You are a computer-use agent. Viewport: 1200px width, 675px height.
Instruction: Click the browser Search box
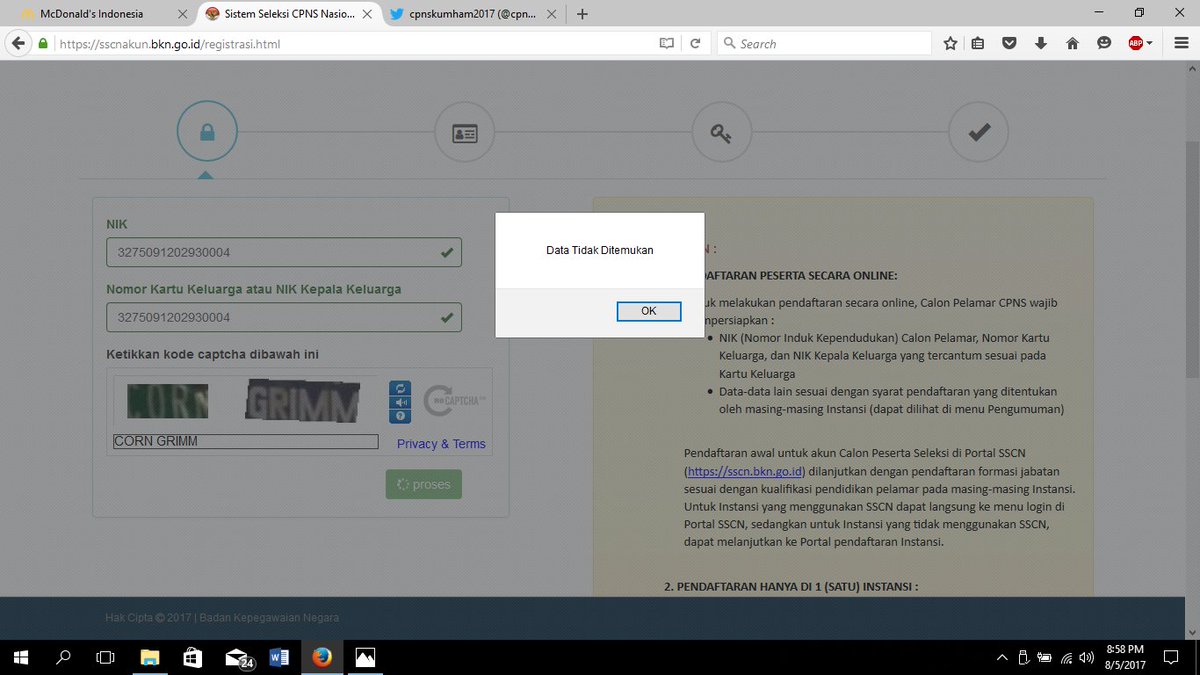click(823, 44)
